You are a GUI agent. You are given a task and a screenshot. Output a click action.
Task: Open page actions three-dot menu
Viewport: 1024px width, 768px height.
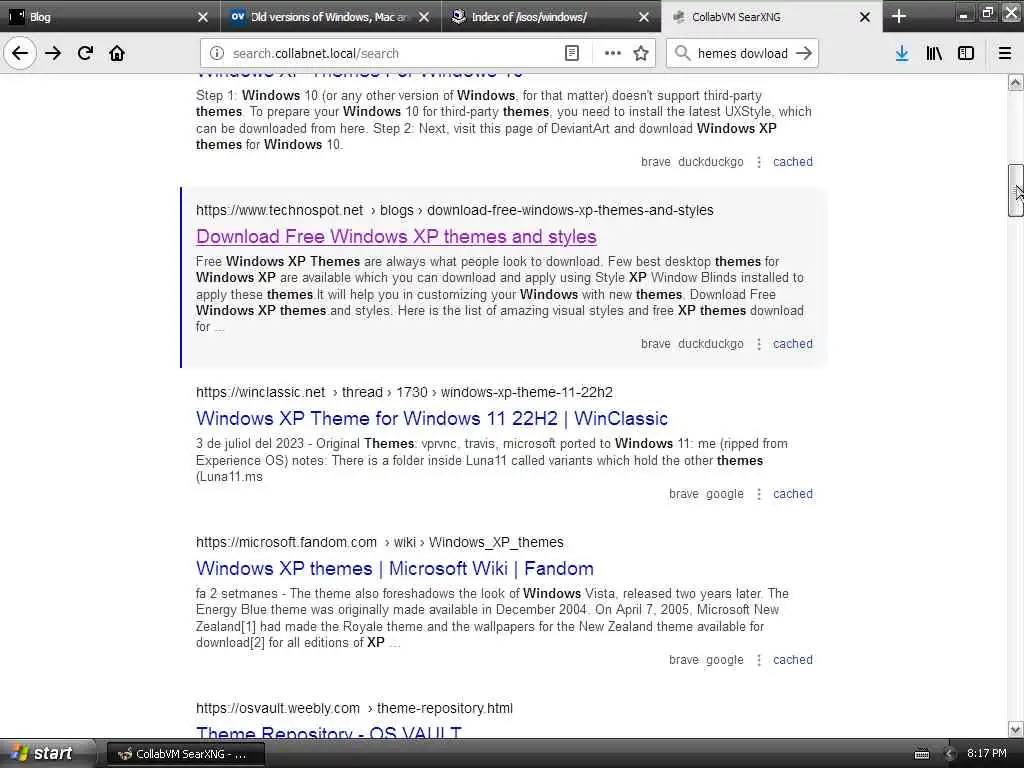tap(613, 54)
